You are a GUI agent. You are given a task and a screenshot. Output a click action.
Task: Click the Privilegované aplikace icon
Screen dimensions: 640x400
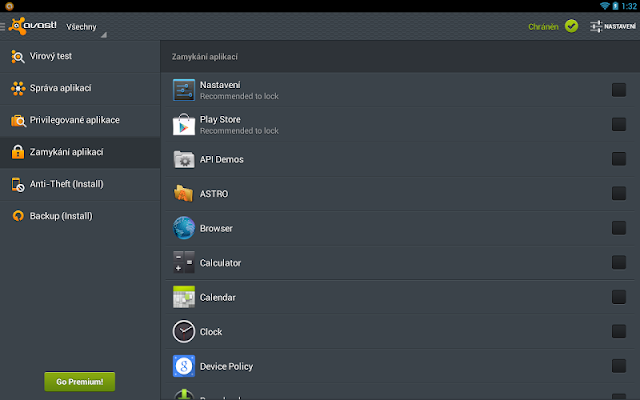tap(18, 120)
